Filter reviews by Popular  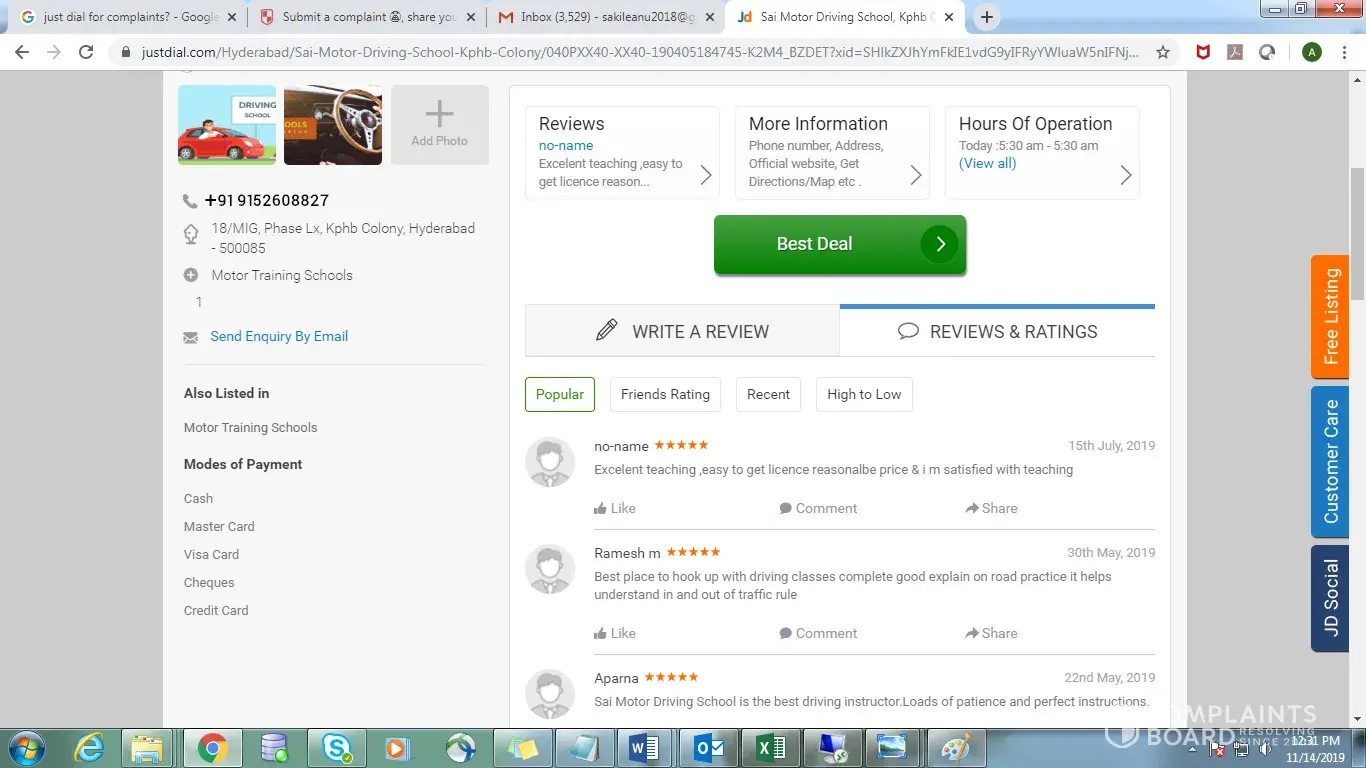pos(560,394)
